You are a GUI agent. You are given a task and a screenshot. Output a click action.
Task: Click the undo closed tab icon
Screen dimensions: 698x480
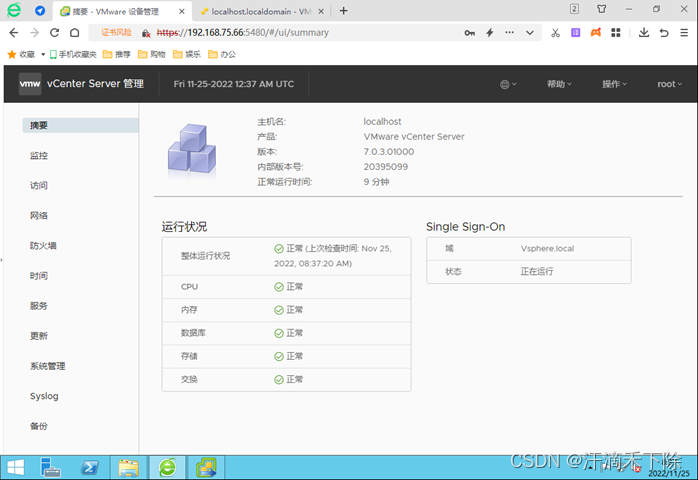[x=664, y=33]
